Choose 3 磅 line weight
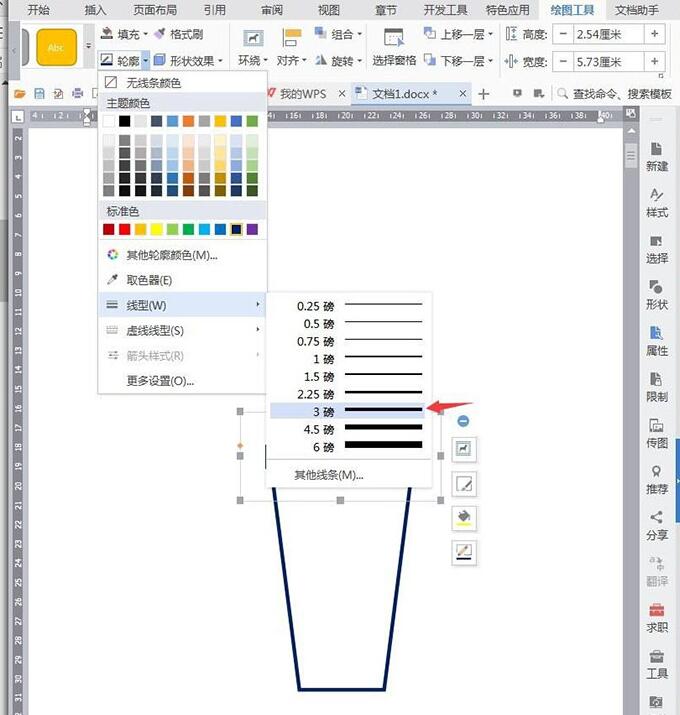Viewport: 680px width, 715px height. coord(348,411)
